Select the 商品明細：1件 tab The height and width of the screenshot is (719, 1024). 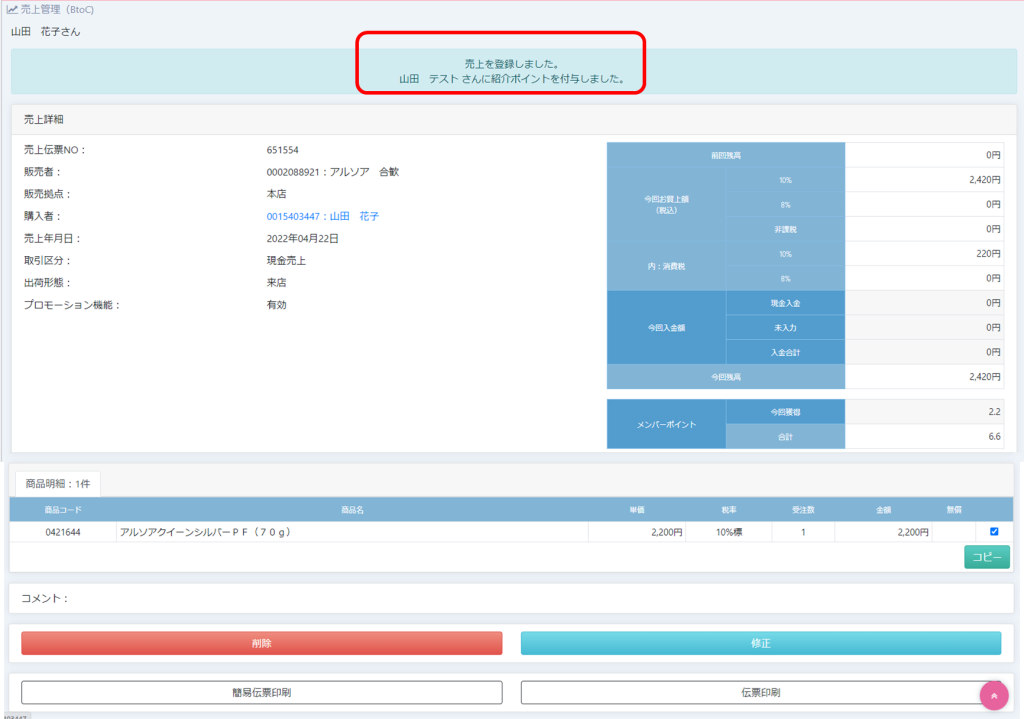pyautogui.click(x=55, y=483)
